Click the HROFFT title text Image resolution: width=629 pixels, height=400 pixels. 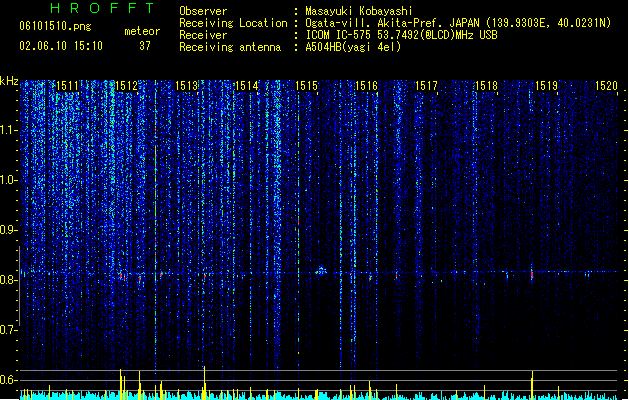(103, 8)
